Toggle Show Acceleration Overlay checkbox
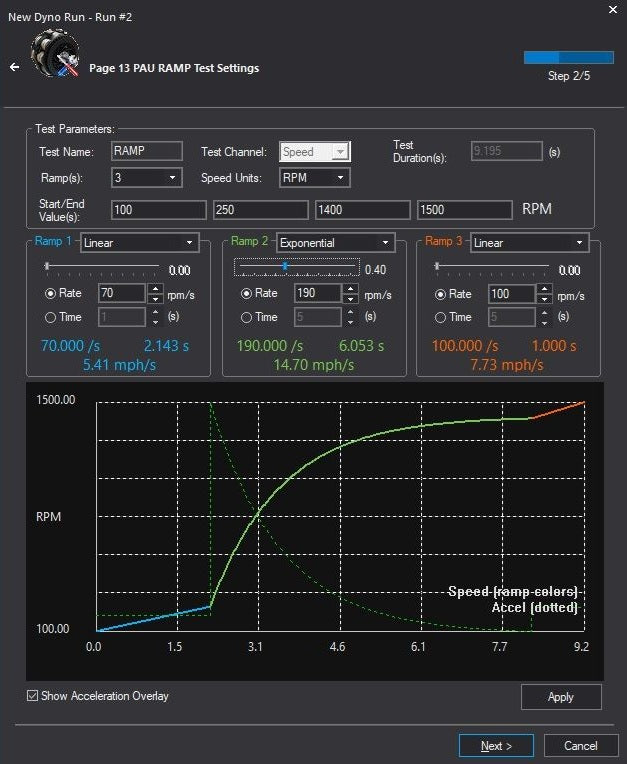 (x=33, y=696)
